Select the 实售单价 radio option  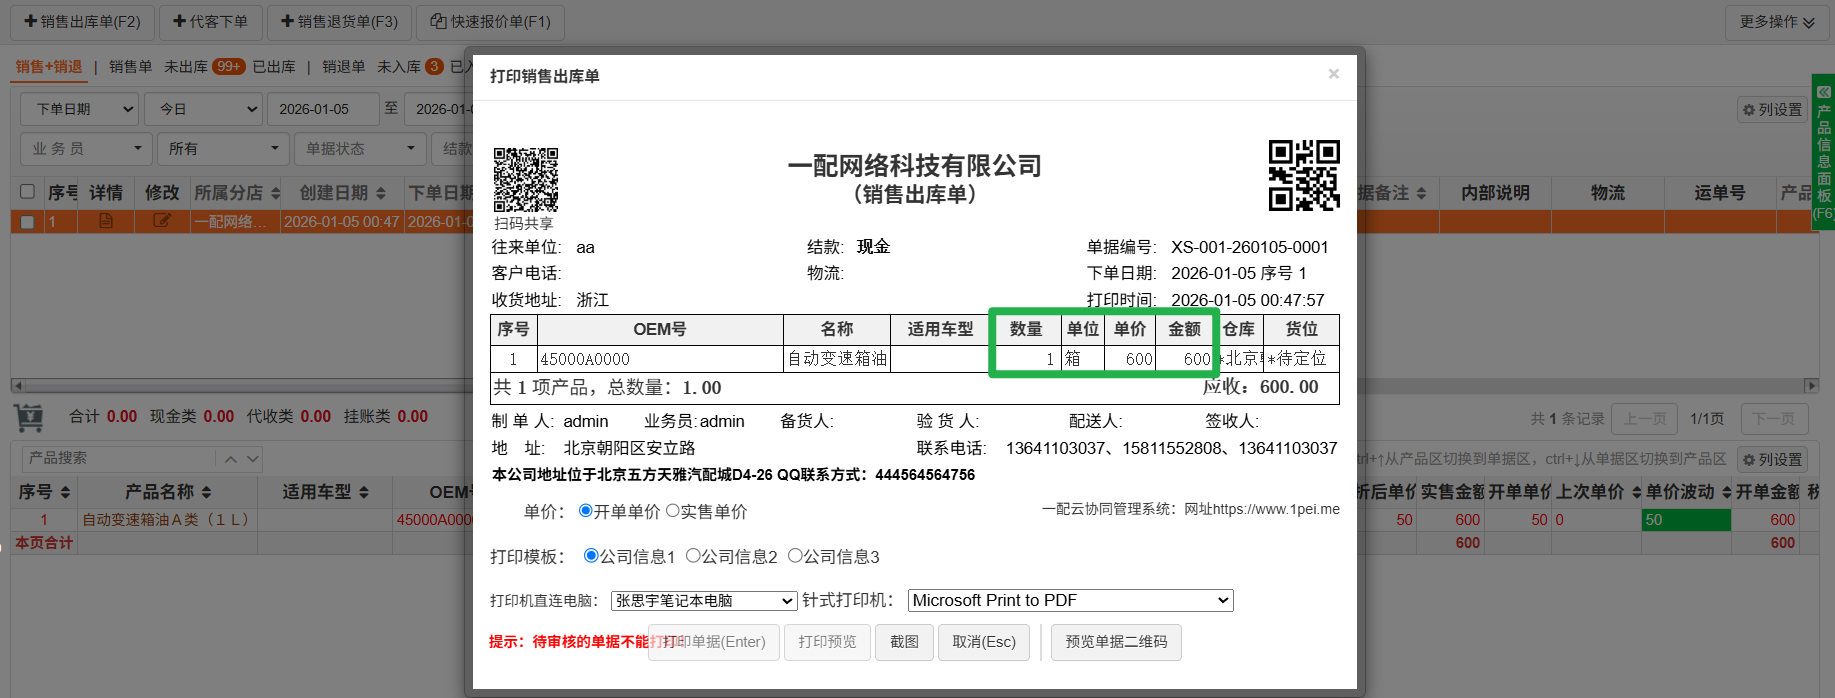click(673, 511)
